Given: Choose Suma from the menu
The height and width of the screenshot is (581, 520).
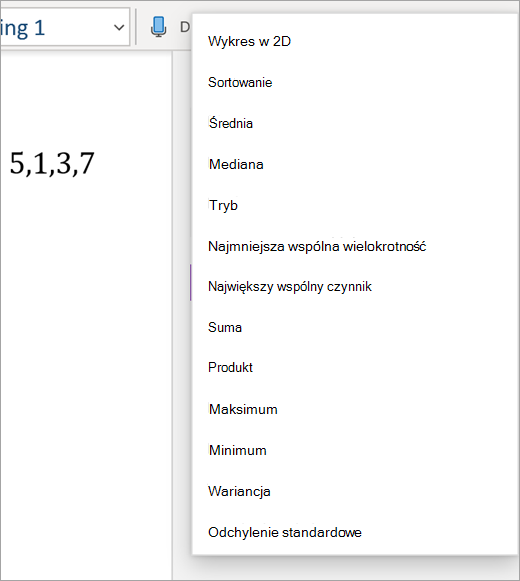Looking at the screenshot, I should pos(225,327).
